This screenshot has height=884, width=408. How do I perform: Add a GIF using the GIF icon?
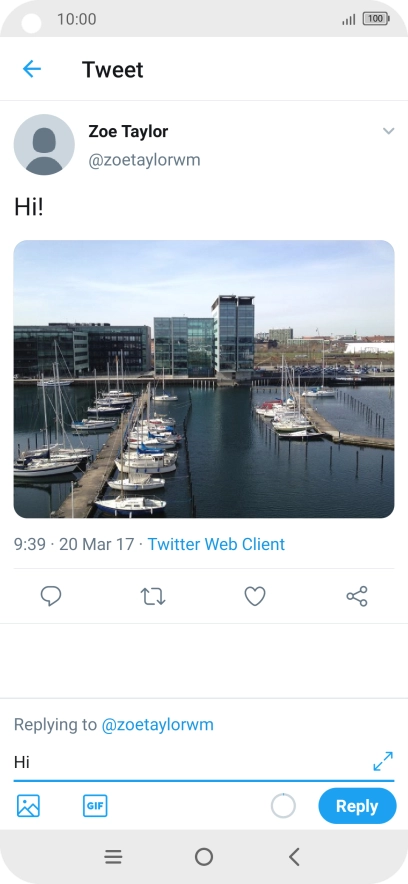[95, 806]
